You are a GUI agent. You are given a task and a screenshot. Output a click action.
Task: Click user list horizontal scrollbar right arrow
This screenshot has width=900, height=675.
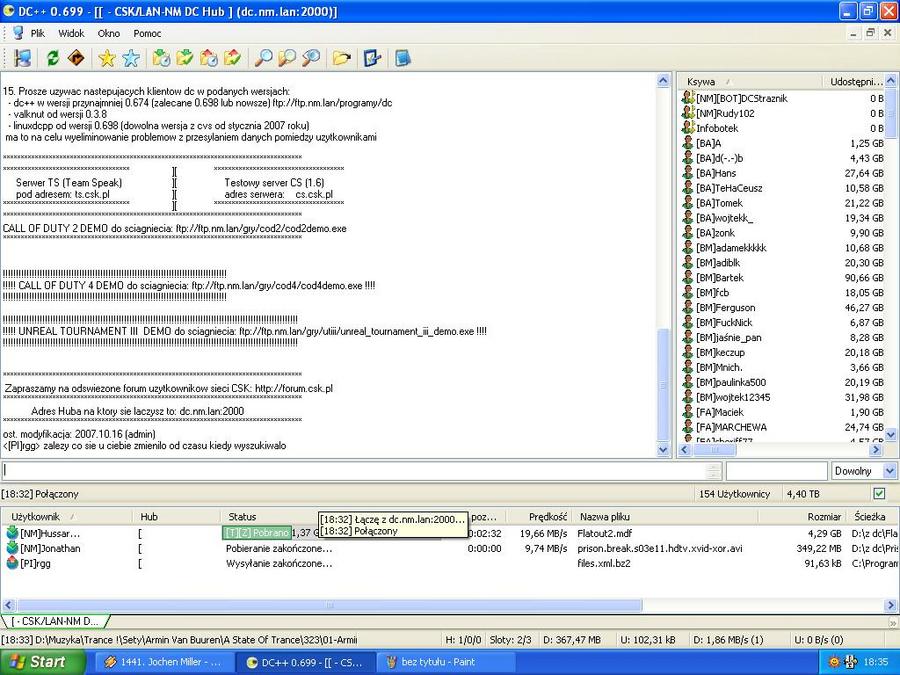click(875, 450)
